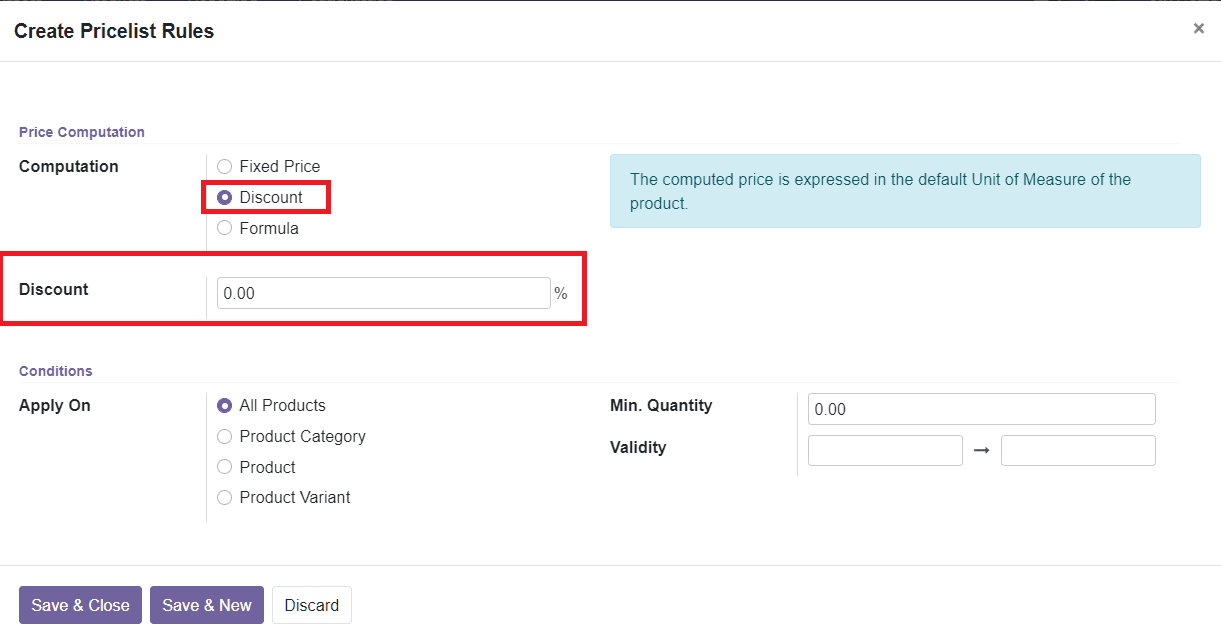Screen dimensions: 1221x644
Task: Click the Save & New button
Action: [x=207, y=605]
